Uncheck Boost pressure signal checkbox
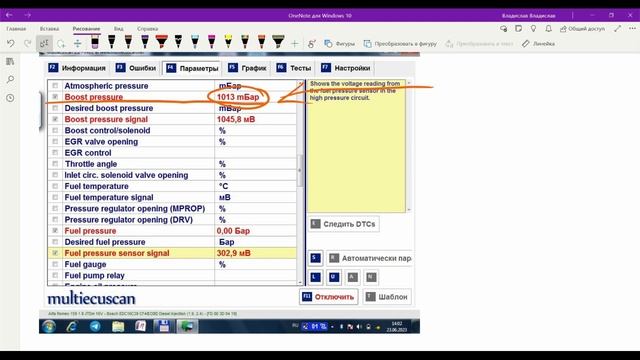Viewport: 640px width, 360px height. click(55, 119)
